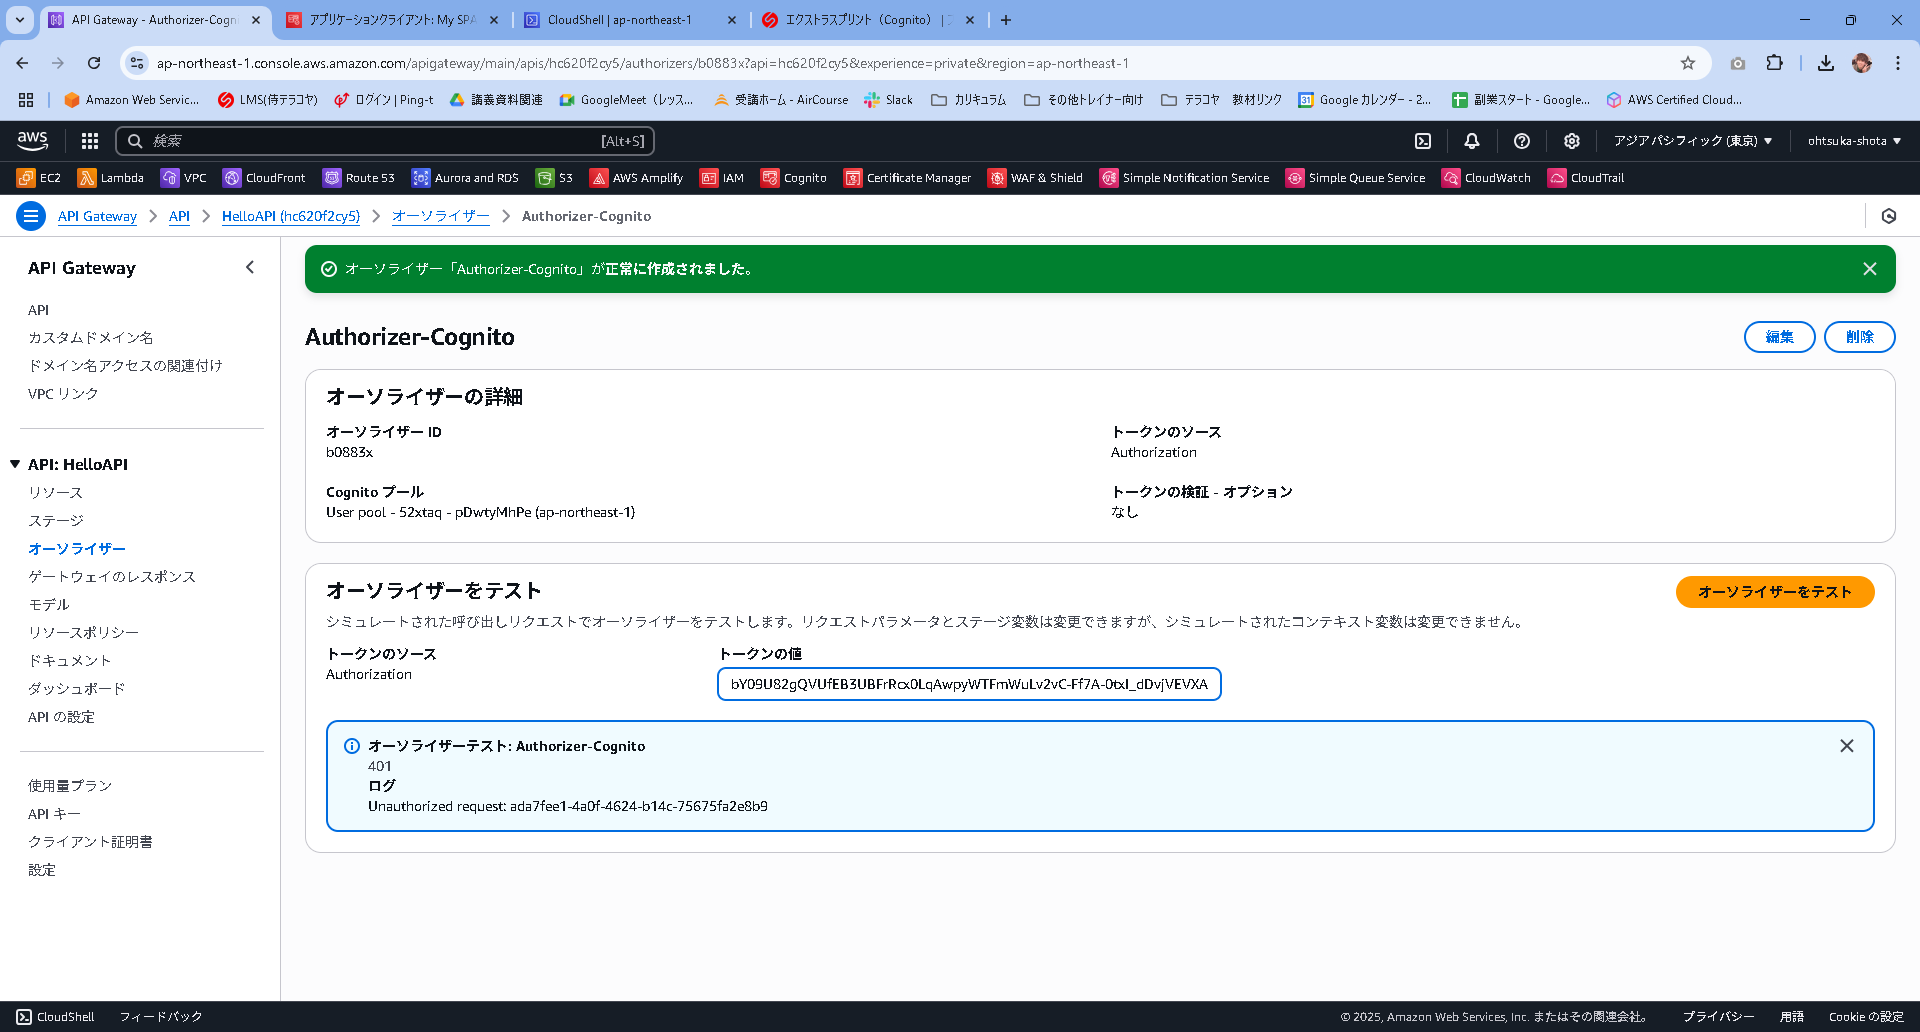Viewport: 1920px width, 1032px height.
Task: Open the オーソライザー breadcrumb link
Action: tap(441, 216)
